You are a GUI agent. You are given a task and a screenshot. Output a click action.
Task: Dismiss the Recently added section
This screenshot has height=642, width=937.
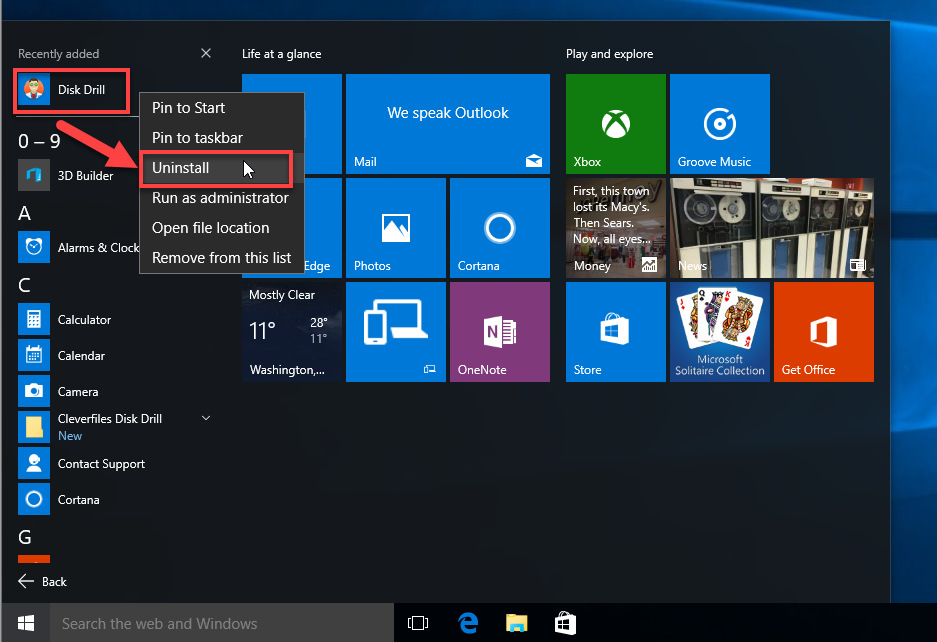206,53
